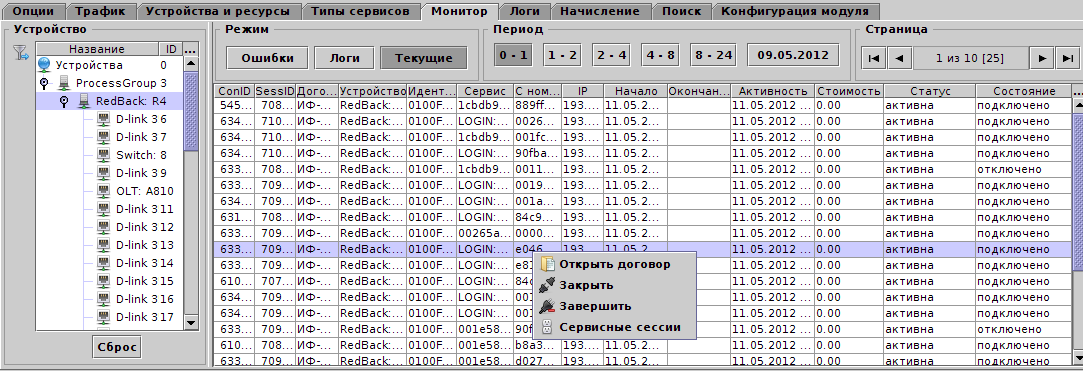Switch mode to Логи

pyautogui.click(x=344, y=58)
